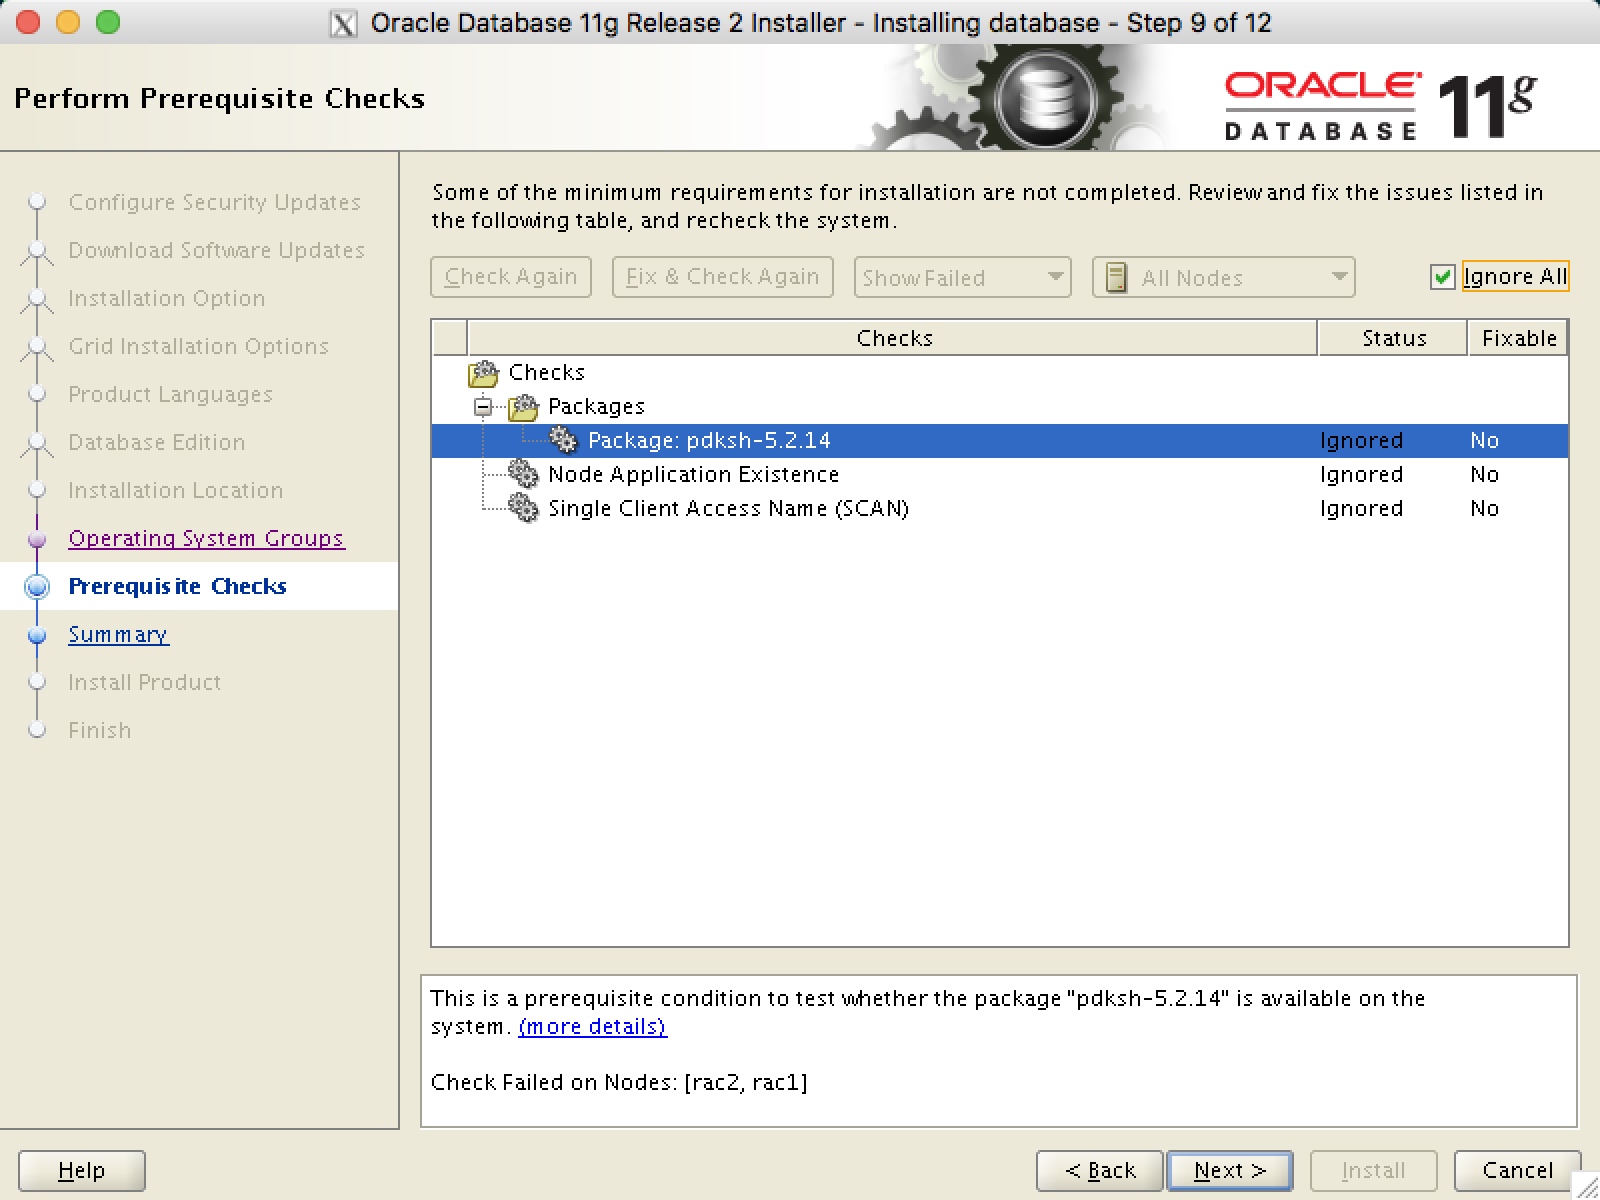
Task: Click the Check Again button
Action: pyautogui.click(x=510, y=277)
